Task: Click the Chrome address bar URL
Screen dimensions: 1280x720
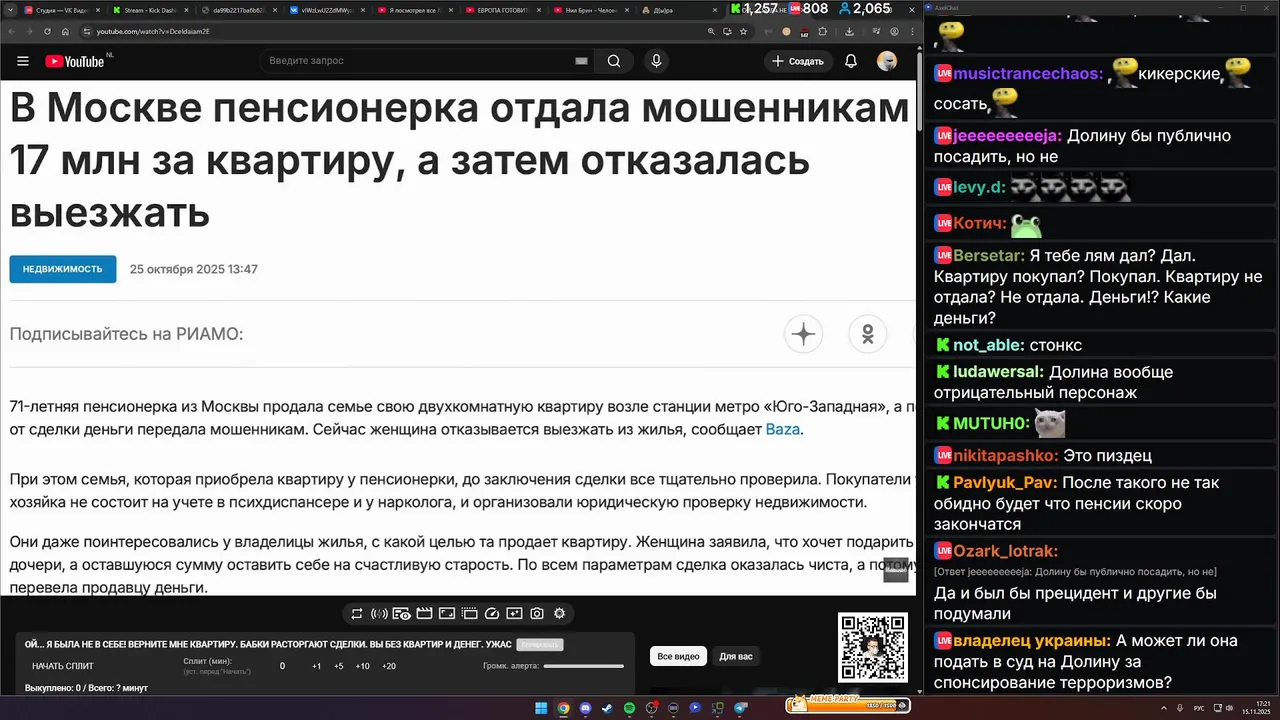Action: (x=152, y=31)
